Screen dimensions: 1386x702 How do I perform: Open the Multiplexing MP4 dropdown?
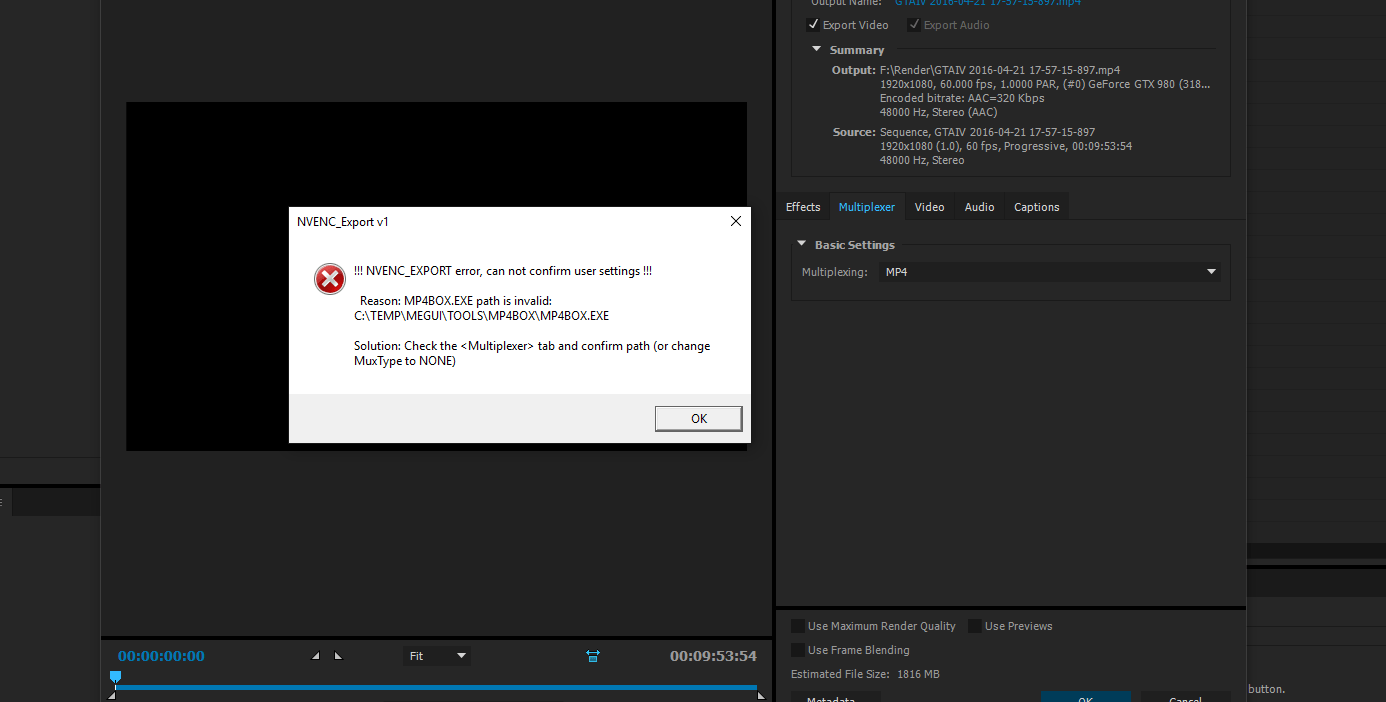coord(1049,271)
